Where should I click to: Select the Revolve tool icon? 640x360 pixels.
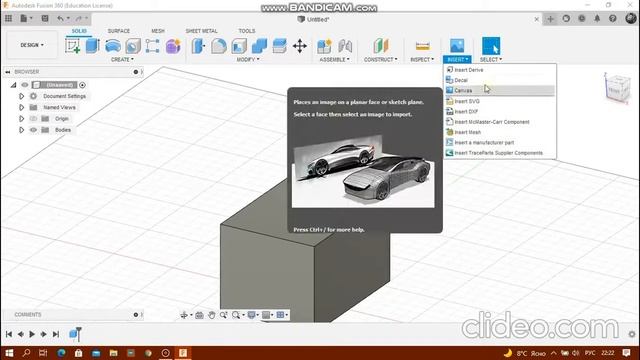113,46
